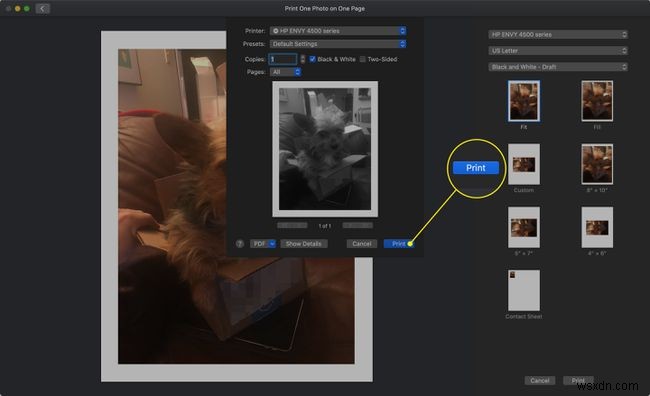Adjust copies with the stepper arrows
Viewport: 650px width, 396px height.
pyautogui.click(x=303, y=59)
